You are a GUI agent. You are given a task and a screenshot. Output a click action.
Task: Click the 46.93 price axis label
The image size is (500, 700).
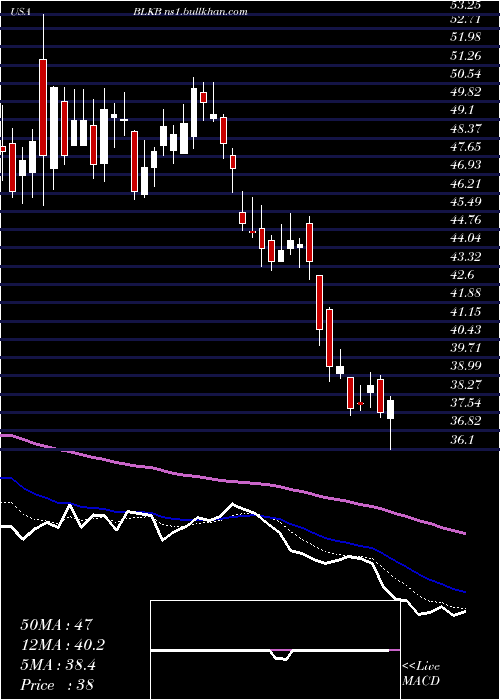click(x=465, y=165)
